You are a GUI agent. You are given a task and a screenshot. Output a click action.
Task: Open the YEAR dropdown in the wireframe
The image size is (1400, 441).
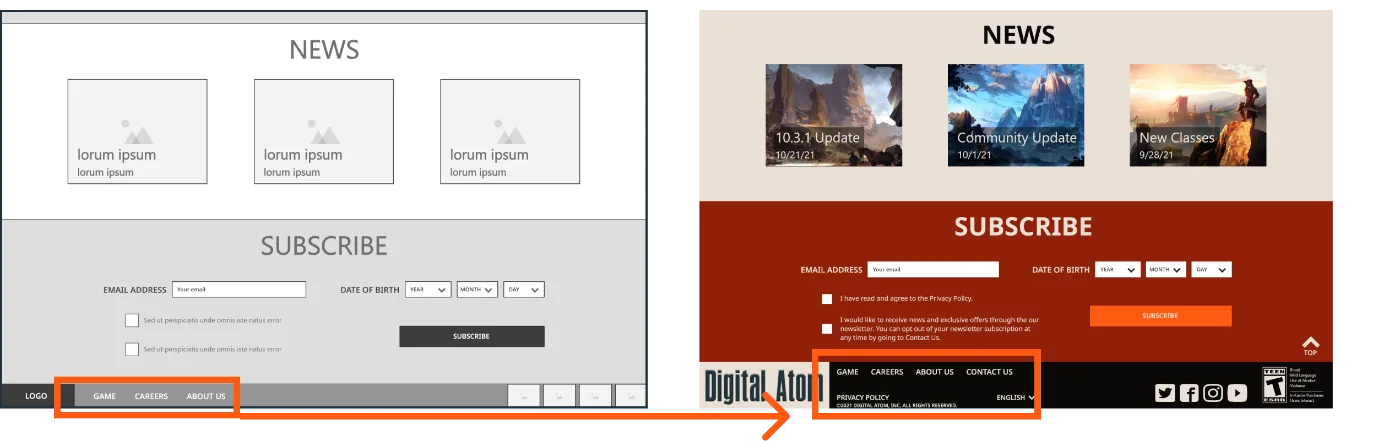(428, 290)
